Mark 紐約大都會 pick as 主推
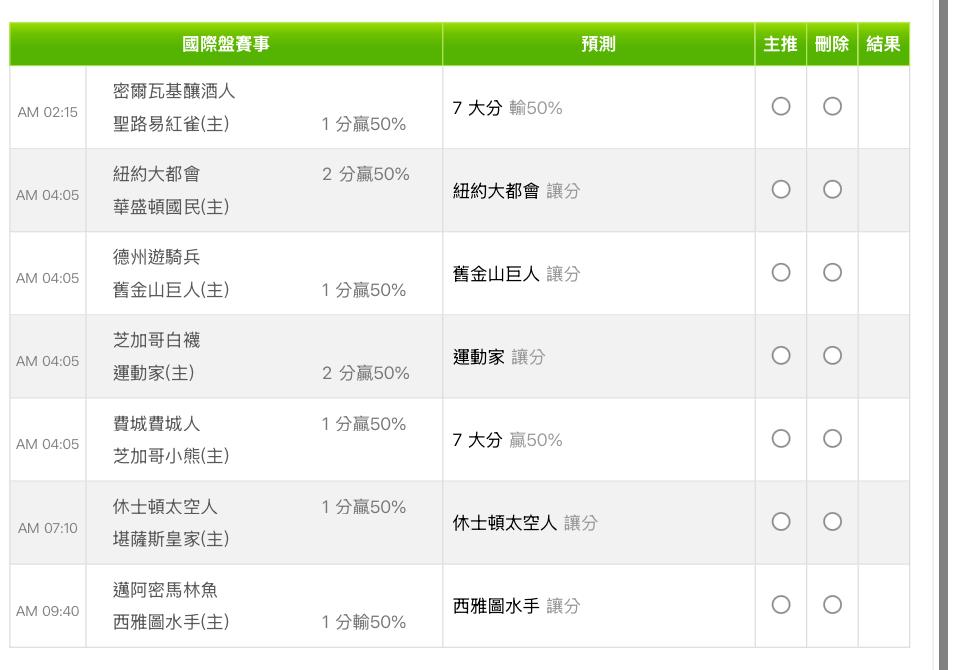The image size is (957, 670). point(781,190)
